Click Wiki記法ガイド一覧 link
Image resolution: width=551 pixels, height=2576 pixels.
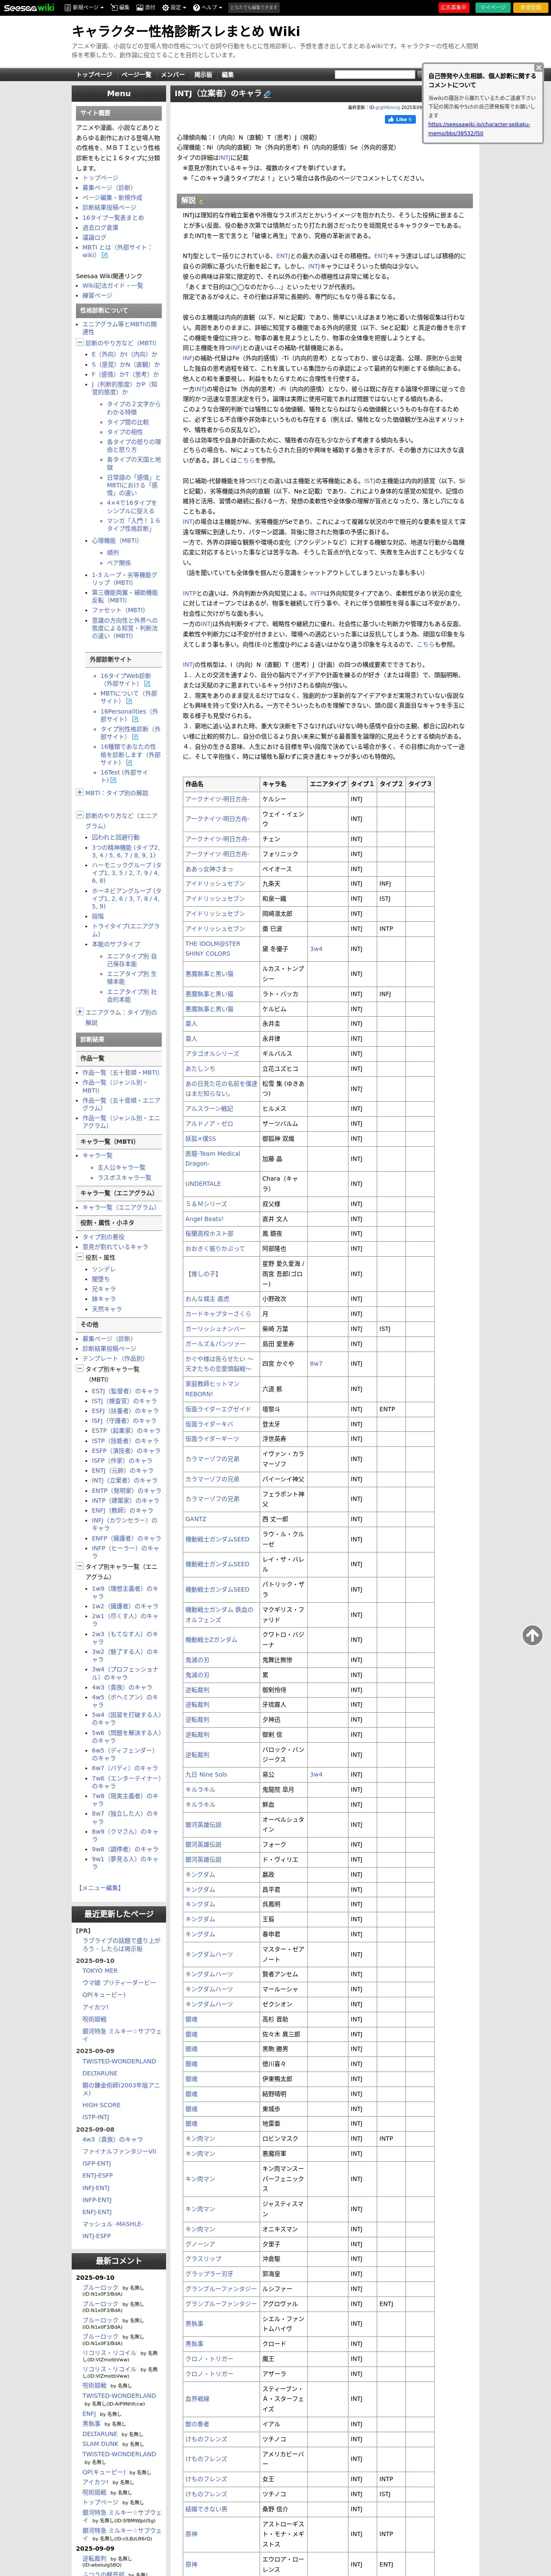[112, 286]
